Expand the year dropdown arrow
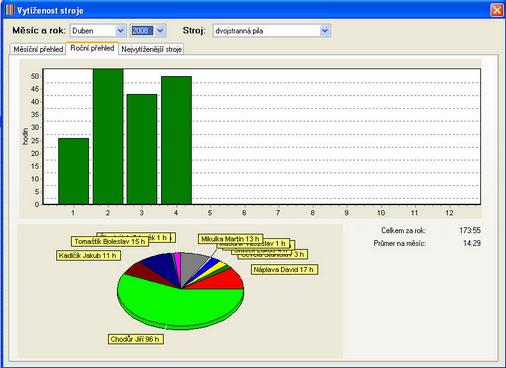 pos(160,31)
